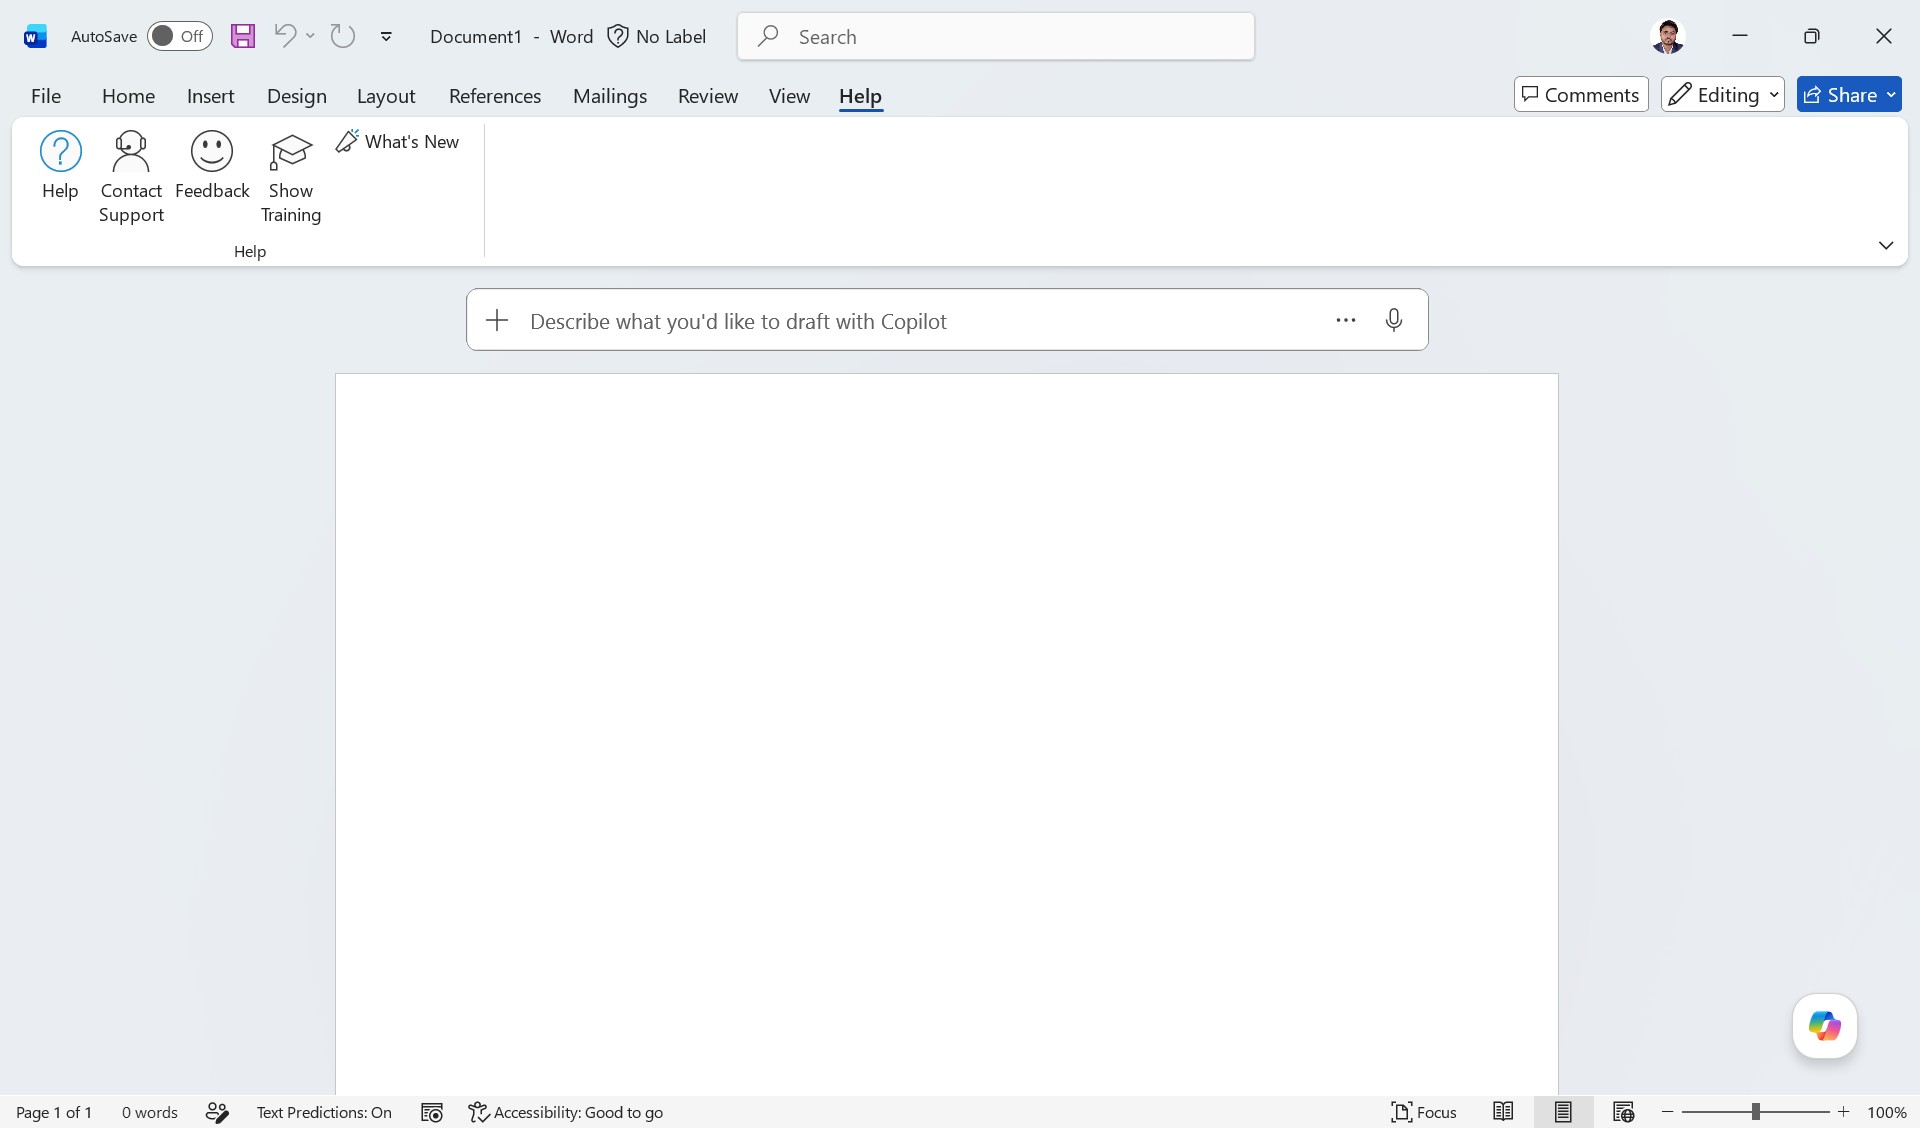Click in the Search box
Image resolution: width=1920 pixels, height=1128 pixels.
996,36
